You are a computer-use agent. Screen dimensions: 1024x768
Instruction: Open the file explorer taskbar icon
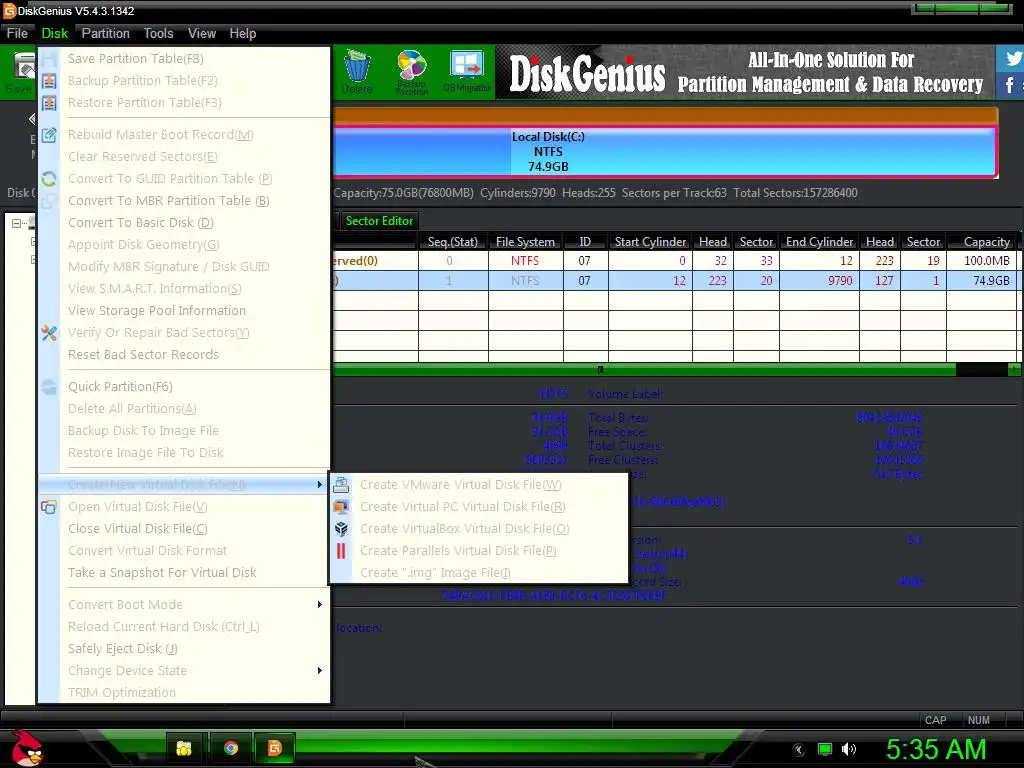tap(184, 748)
